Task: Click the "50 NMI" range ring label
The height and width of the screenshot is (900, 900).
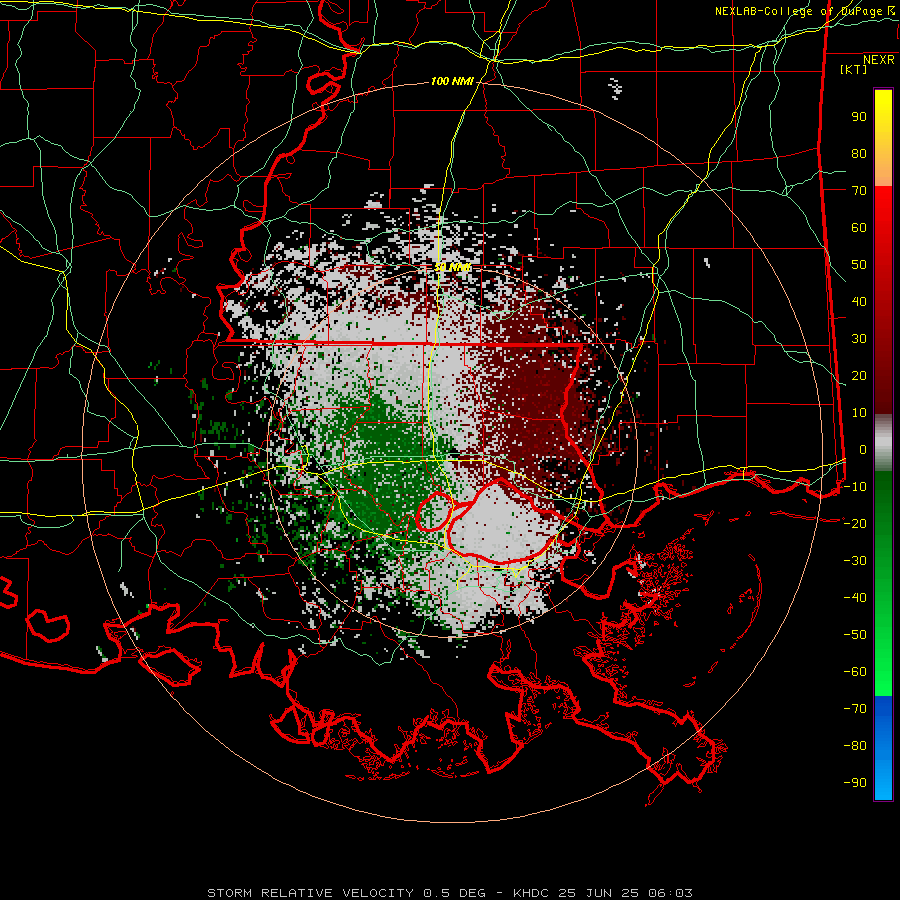Action: [x=452, y=267]
